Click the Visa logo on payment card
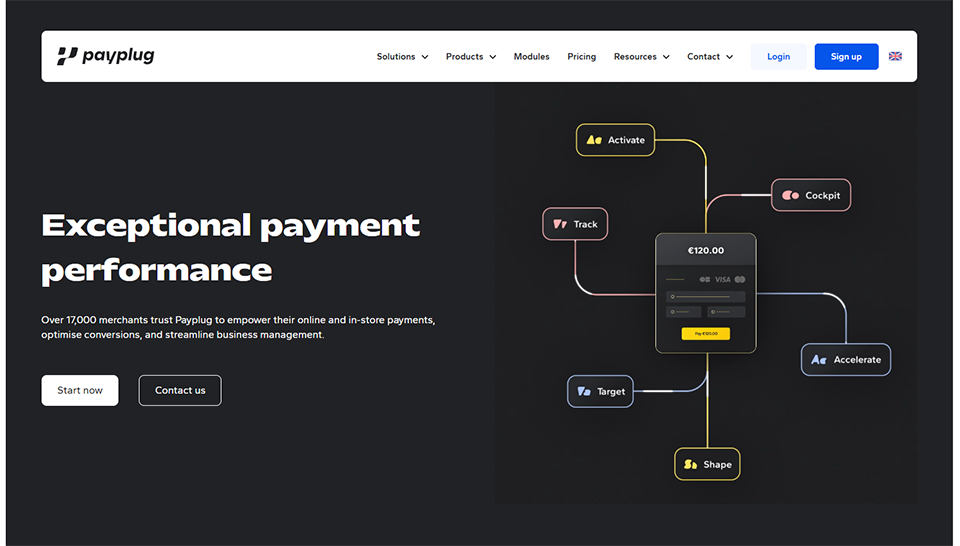Viewport: 960px width, 546px height. coord(722,279)
